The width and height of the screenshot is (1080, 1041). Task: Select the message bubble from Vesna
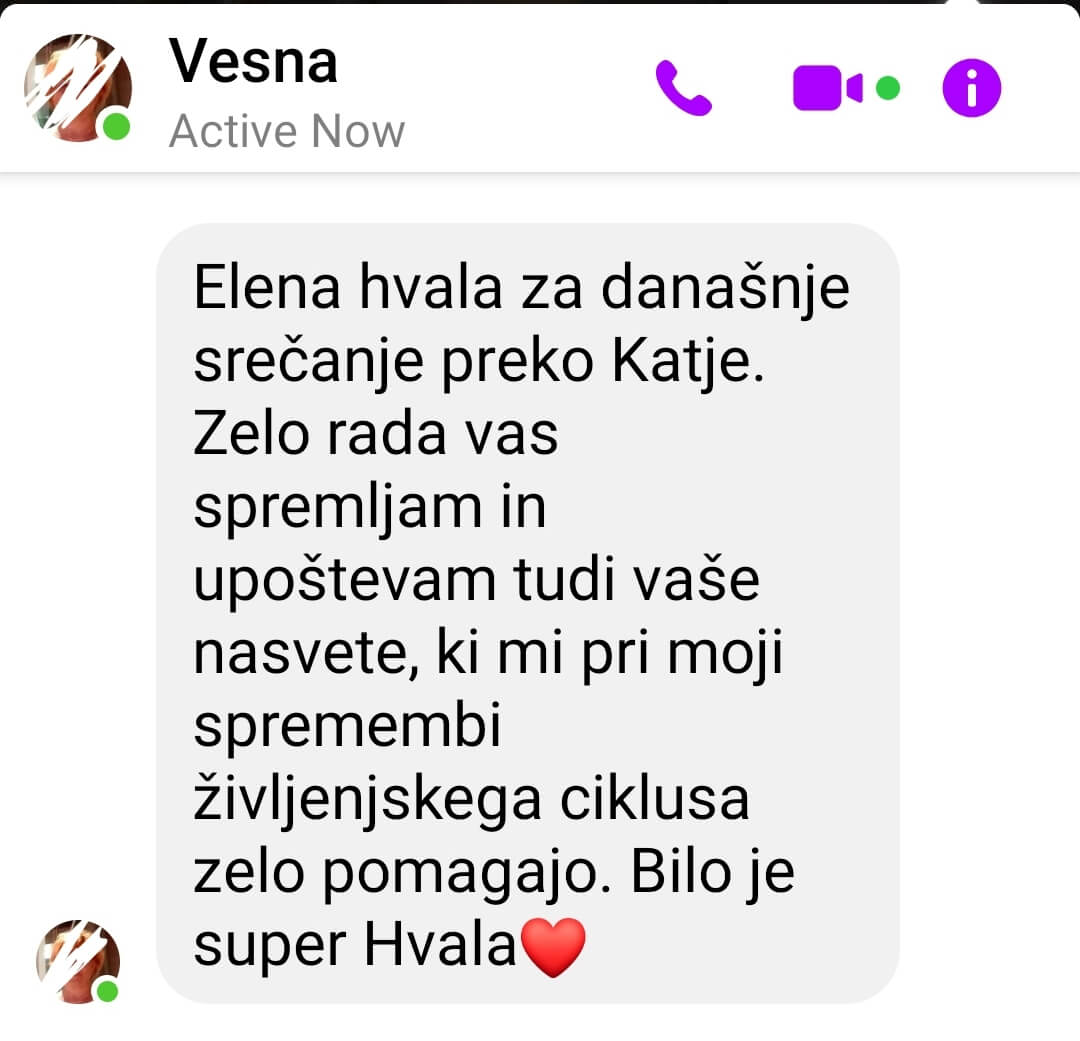(x=528, y=613)
